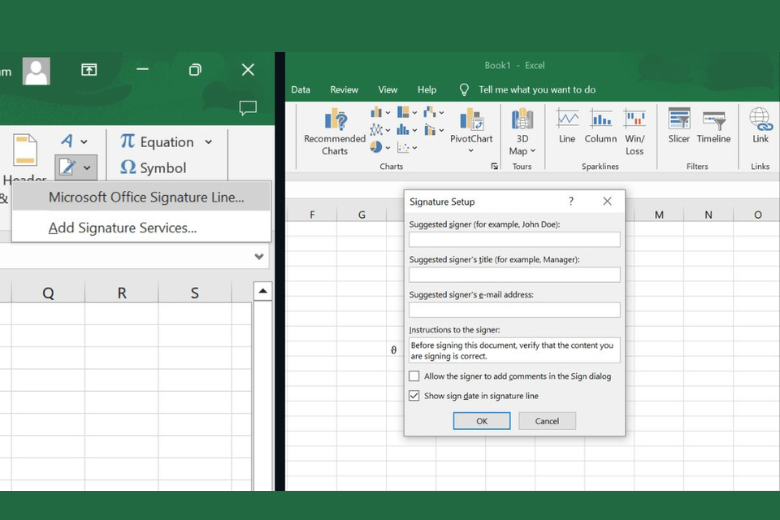Expand the PivotChart dropdown arrow
780x520 pixels.
pos(471,150)
